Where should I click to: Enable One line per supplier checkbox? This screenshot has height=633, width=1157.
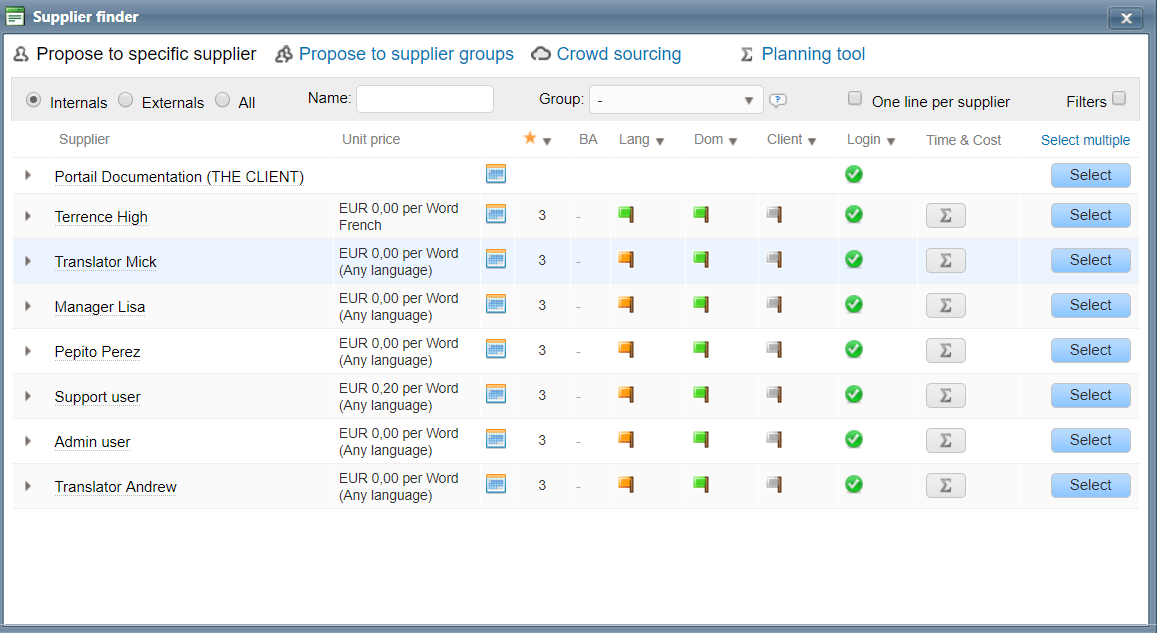[855, 99]
